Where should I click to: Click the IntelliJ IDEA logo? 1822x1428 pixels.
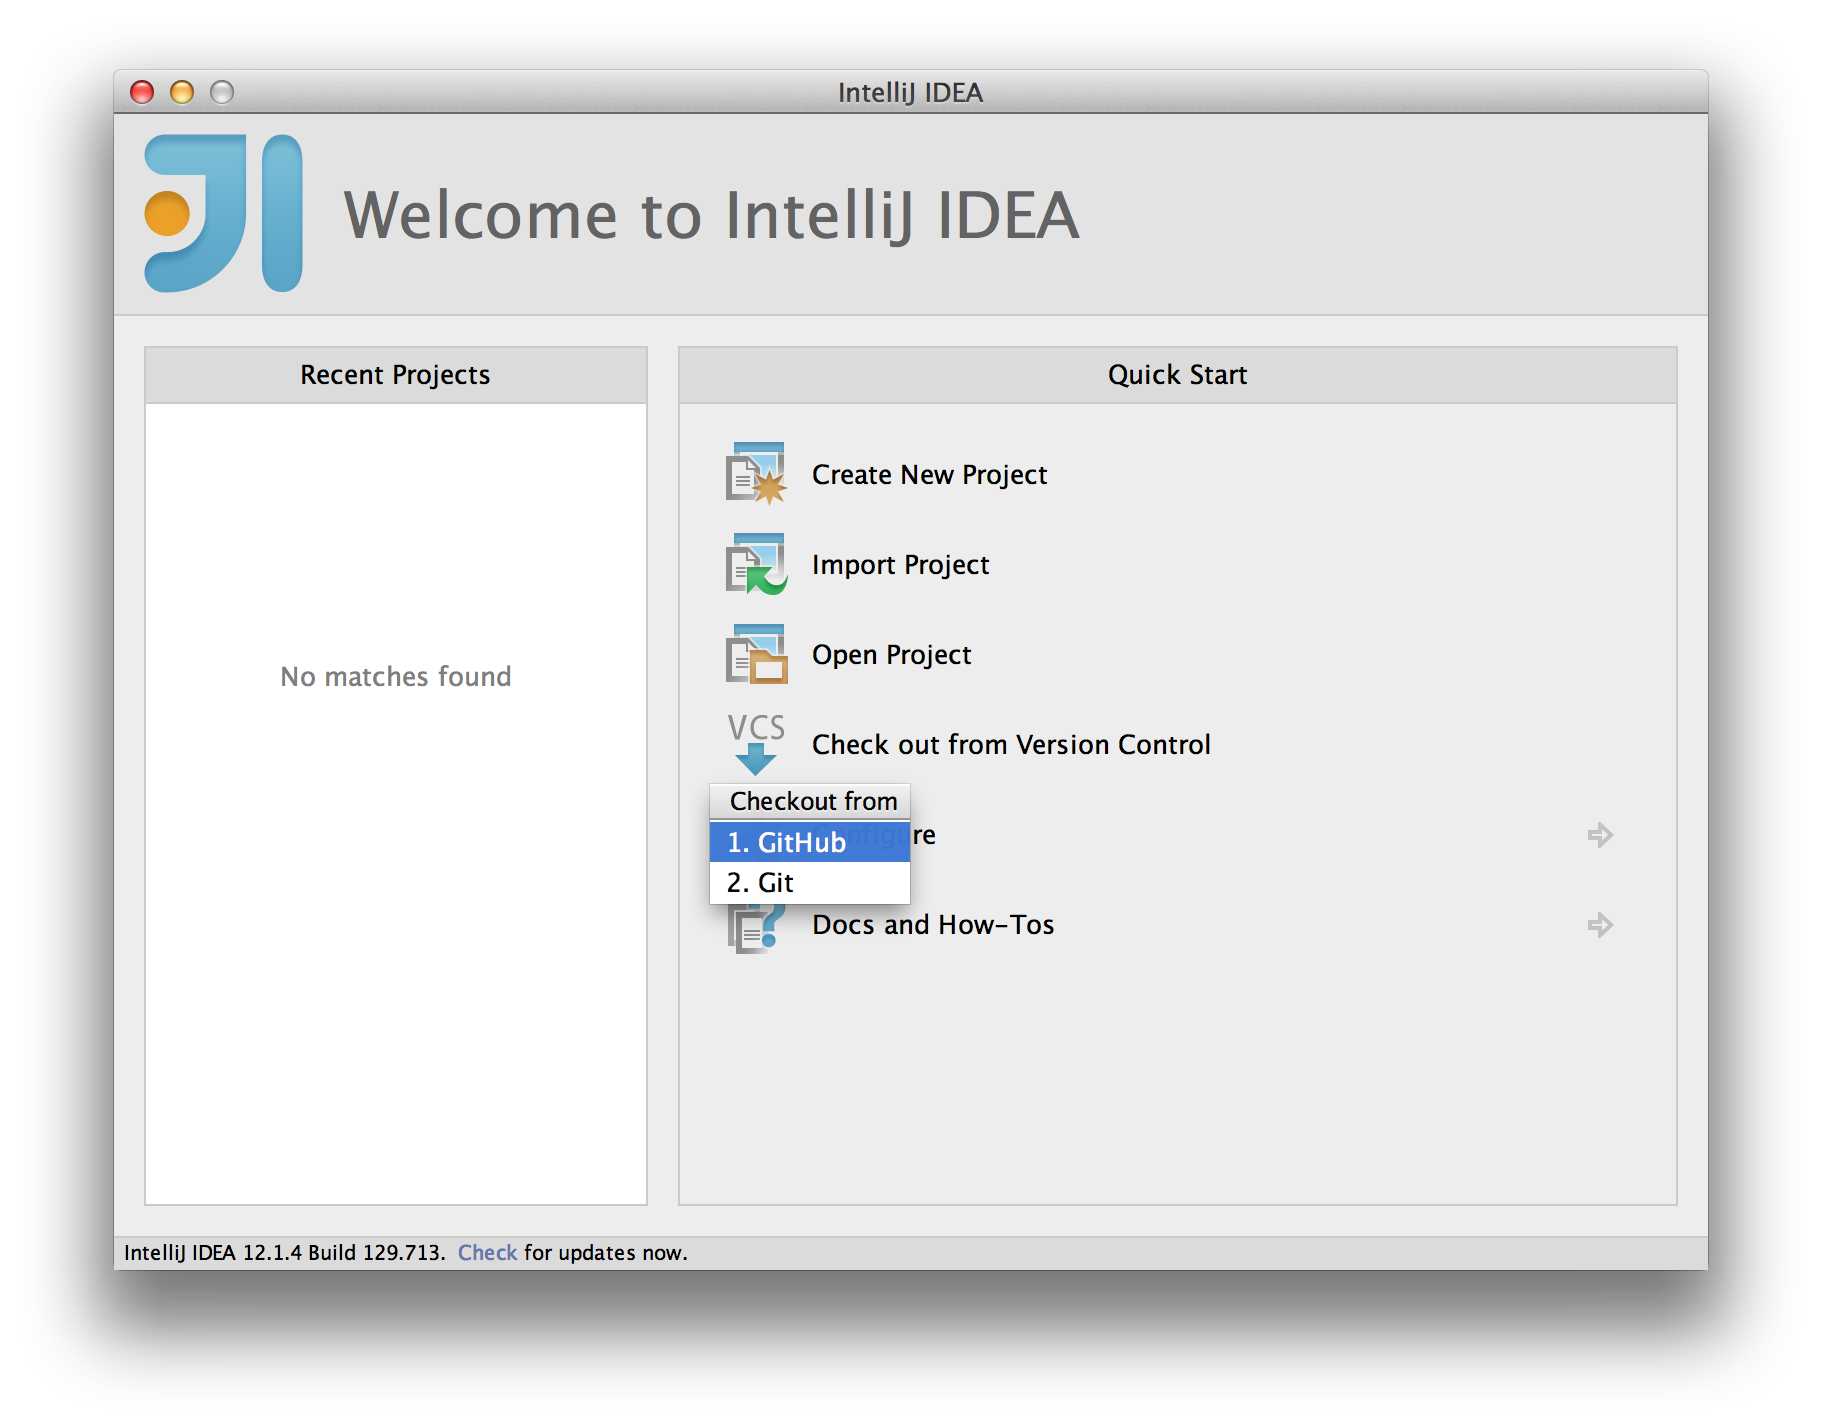pos(224,213)
